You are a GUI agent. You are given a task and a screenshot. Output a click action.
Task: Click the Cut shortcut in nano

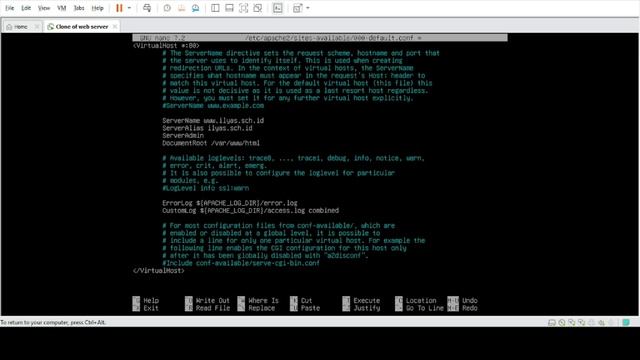301,300
